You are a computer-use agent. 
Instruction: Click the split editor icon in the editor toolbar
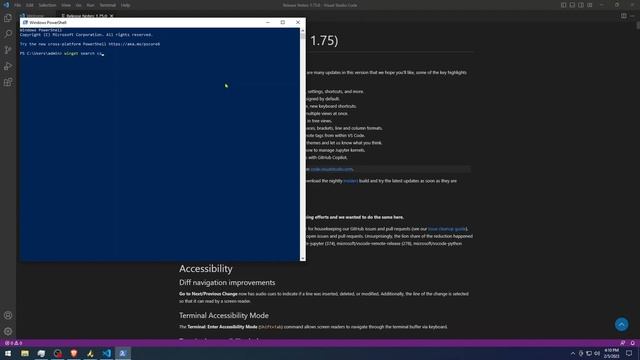point(624,16)
